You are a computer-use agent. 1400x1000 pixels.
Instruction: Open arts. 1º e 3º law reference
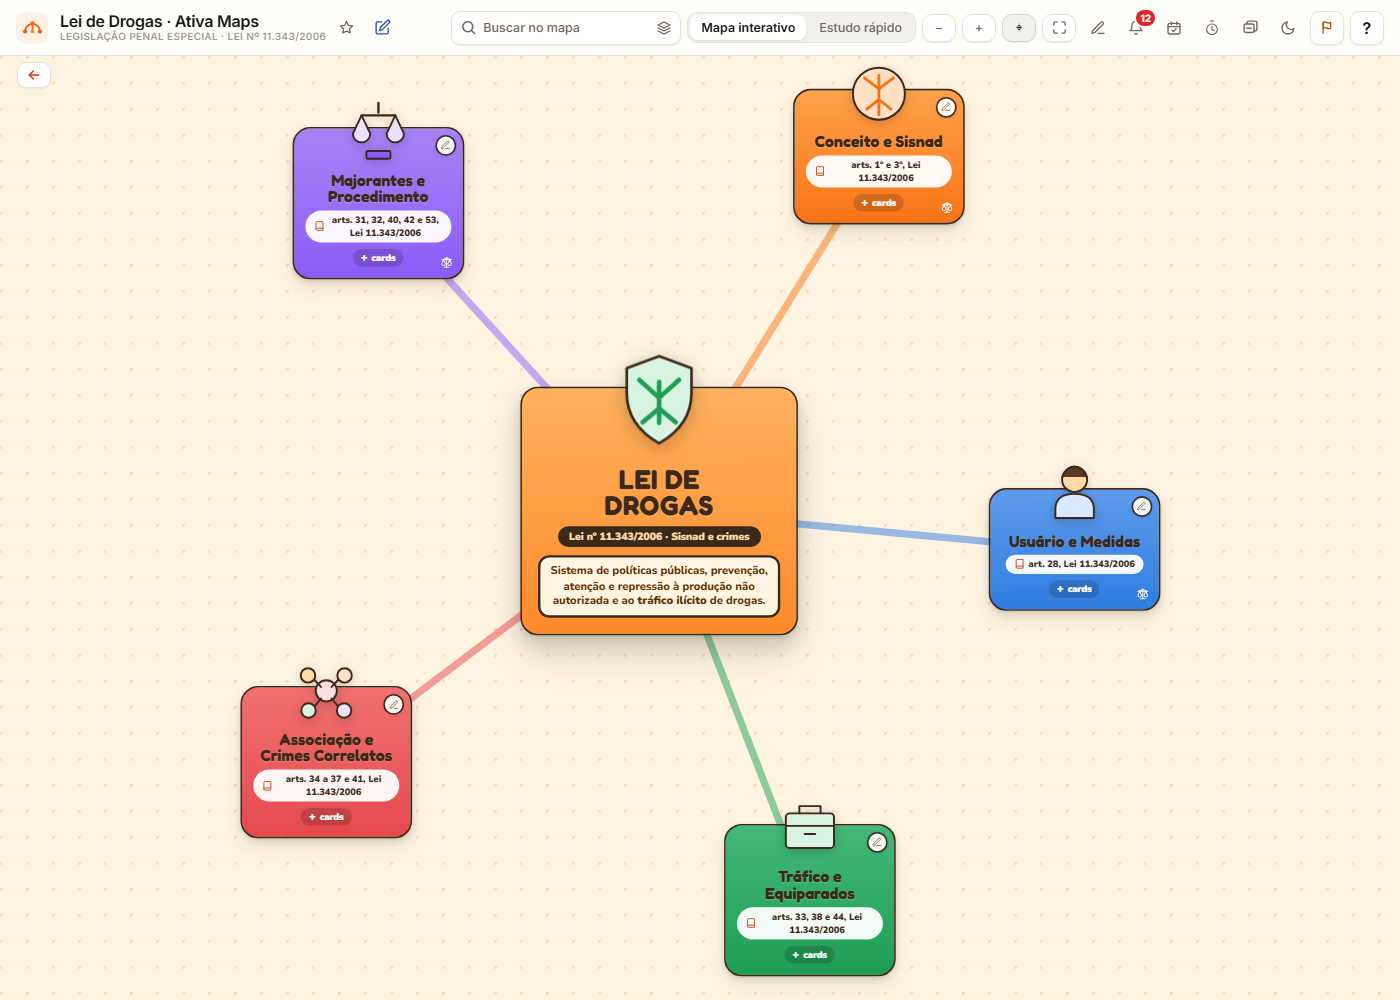[879, 171]
